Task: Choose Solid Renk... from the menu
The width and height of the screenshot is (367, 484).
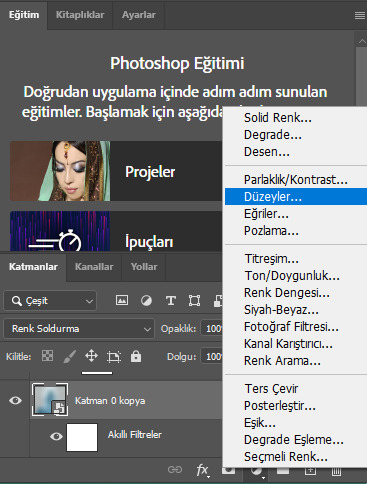Action: [x=296, y=118]
